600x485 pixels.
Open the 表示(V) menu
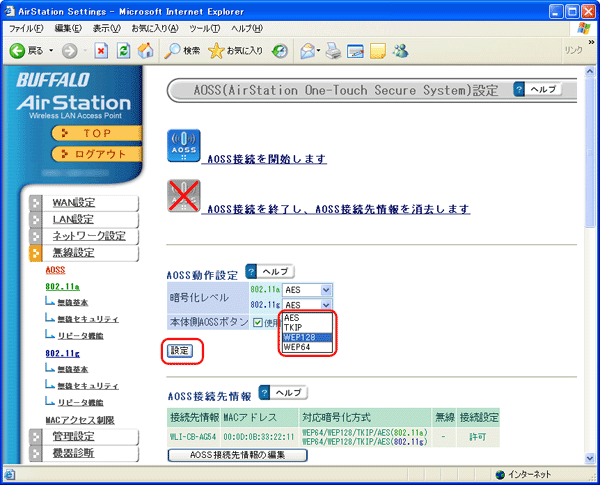coord(107,28)
